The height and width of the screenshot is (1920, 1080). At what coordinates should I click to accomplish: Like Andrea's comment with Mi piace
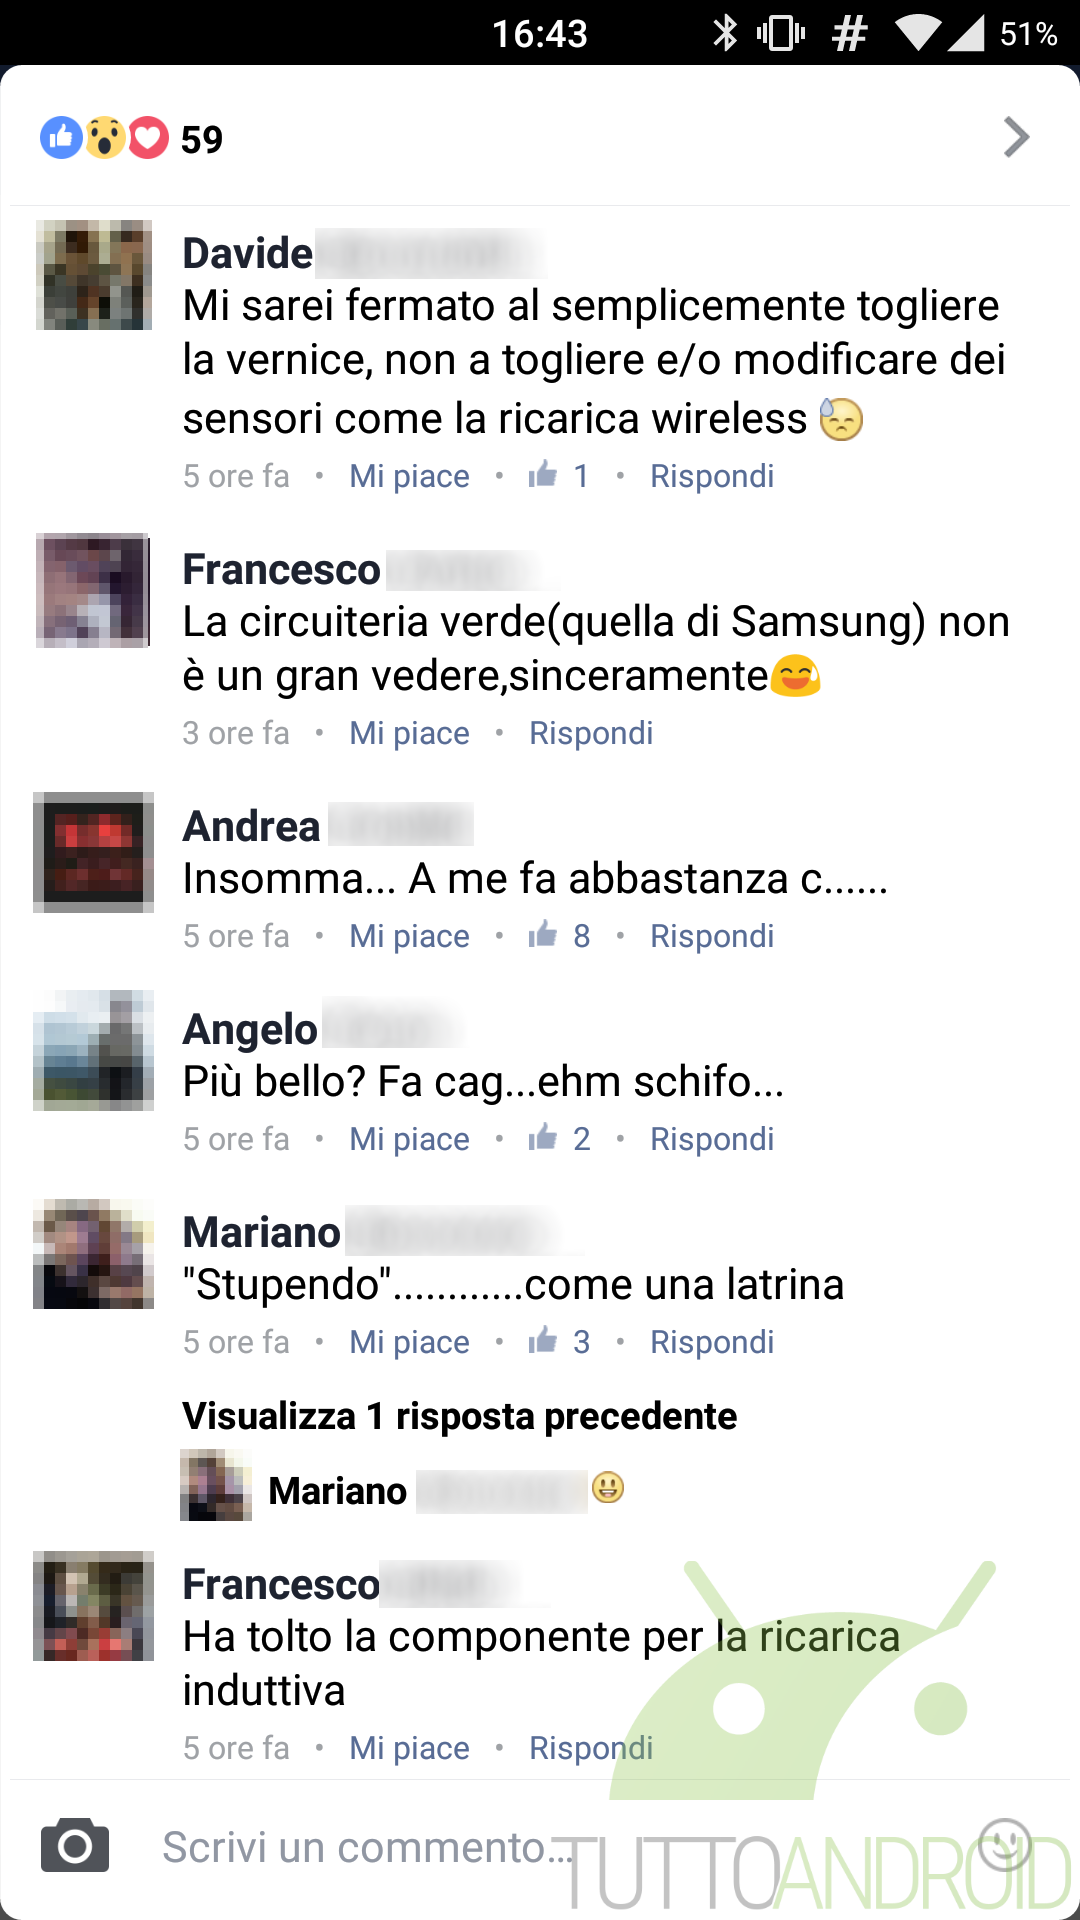tap(409, 936)
